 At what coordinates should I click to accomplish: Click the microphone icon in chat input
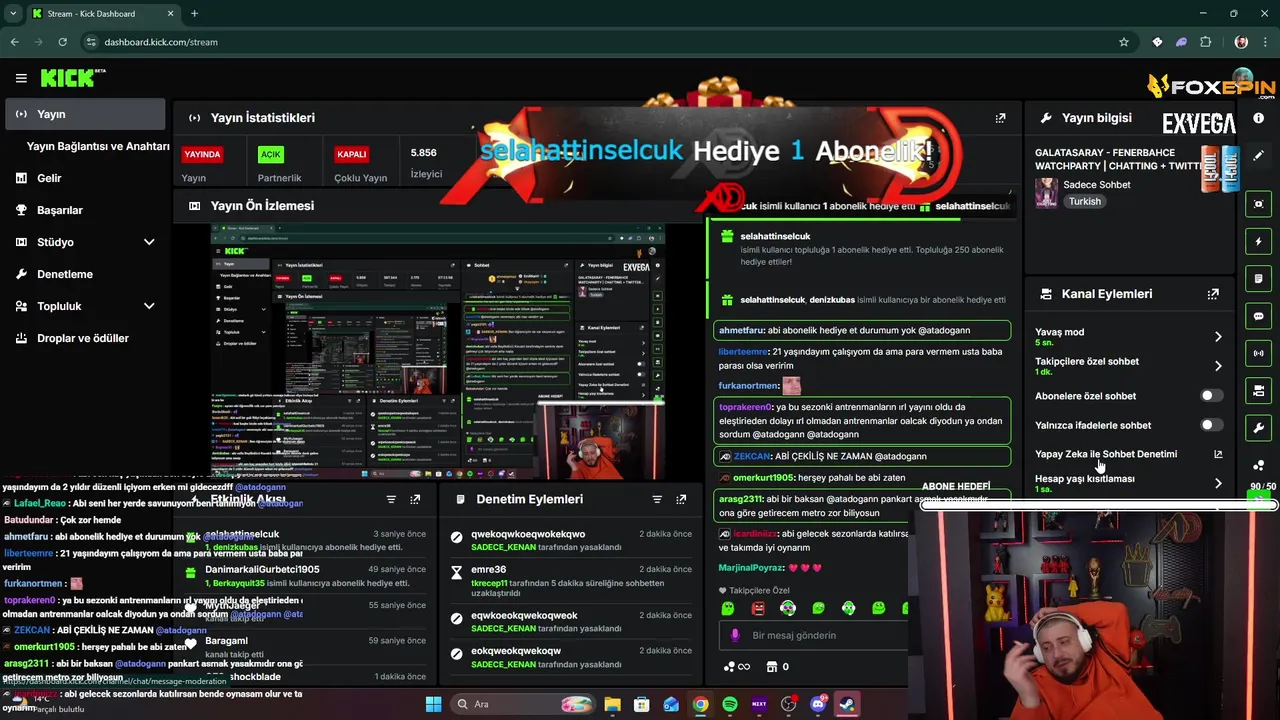pos(735,635)
